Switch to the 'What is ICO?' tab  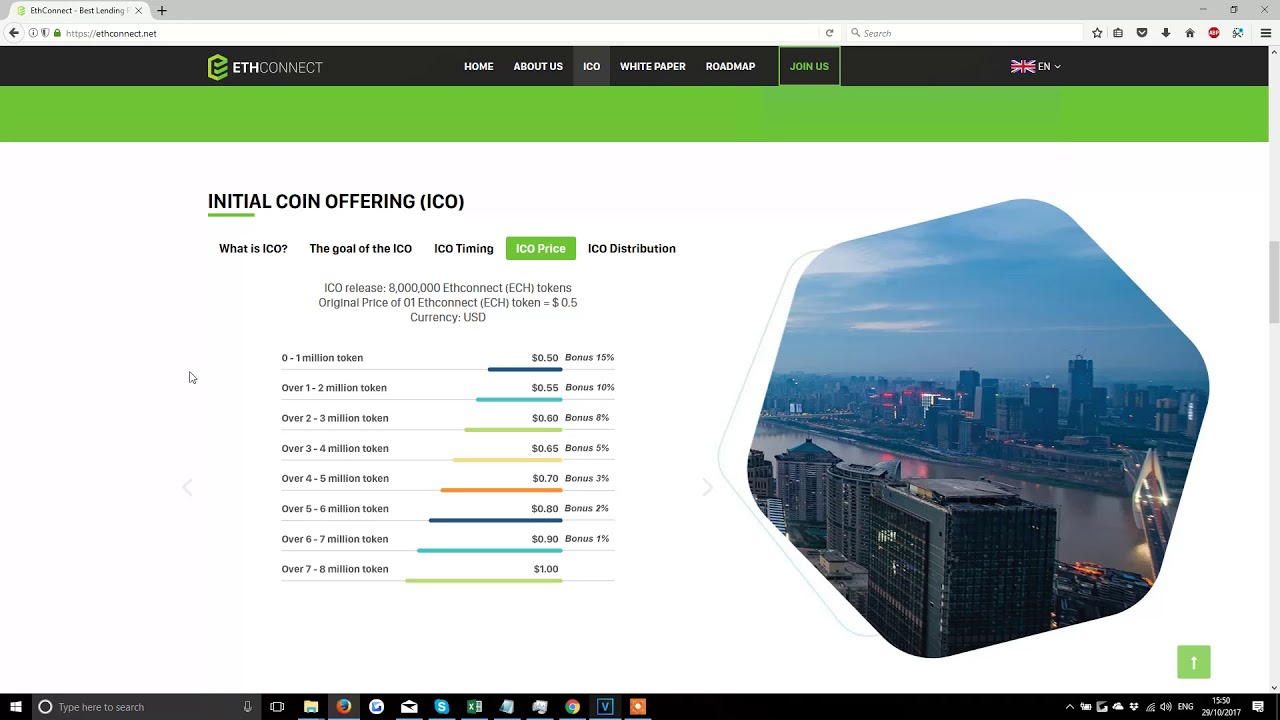(253, 249)
